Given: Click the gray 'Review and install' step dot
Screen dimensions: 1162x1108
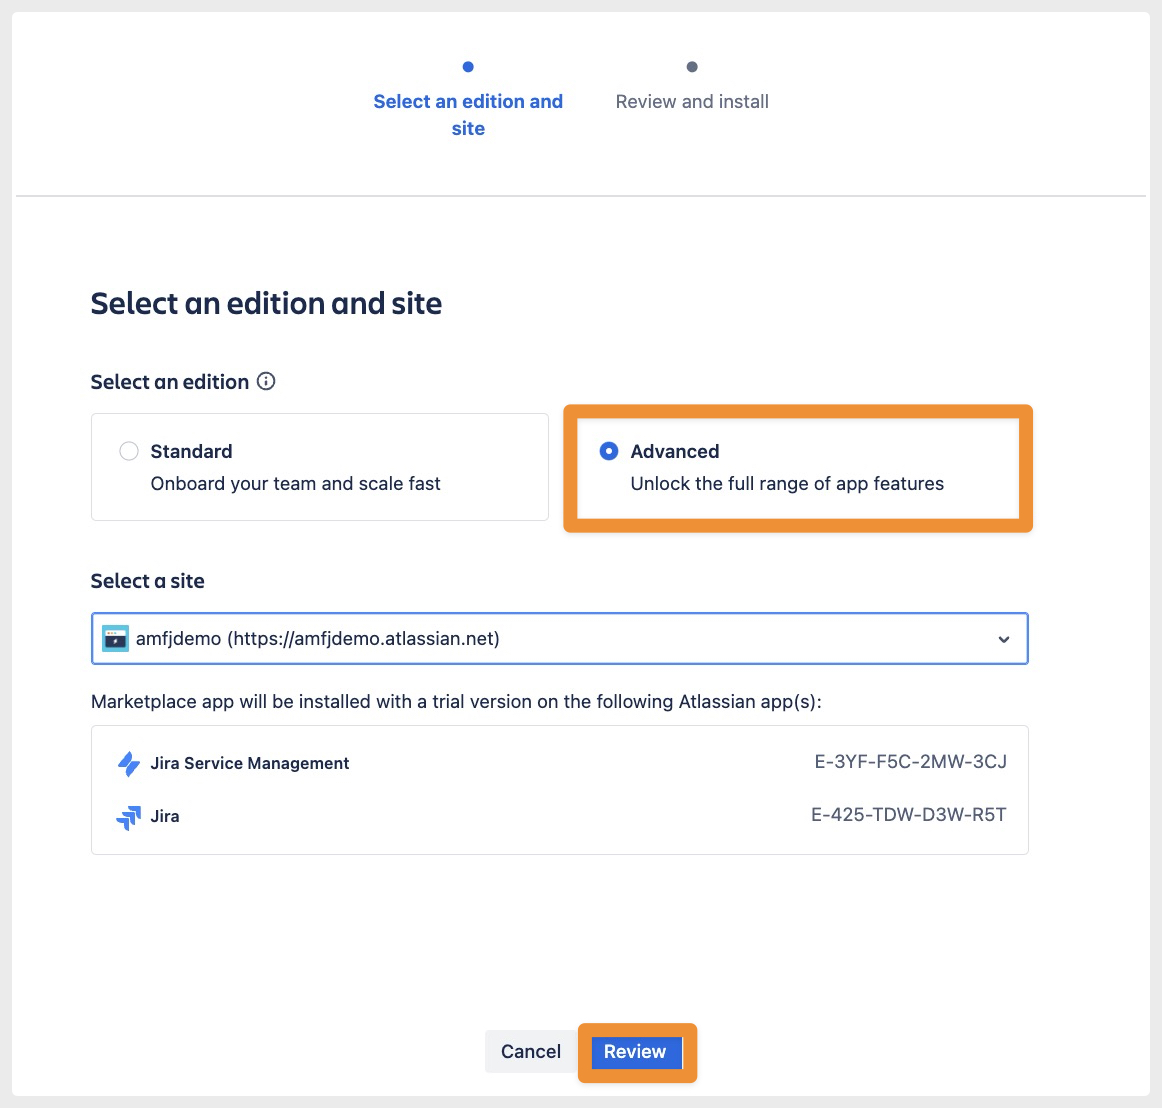Looking at the screenshot, I should (691, 67).
